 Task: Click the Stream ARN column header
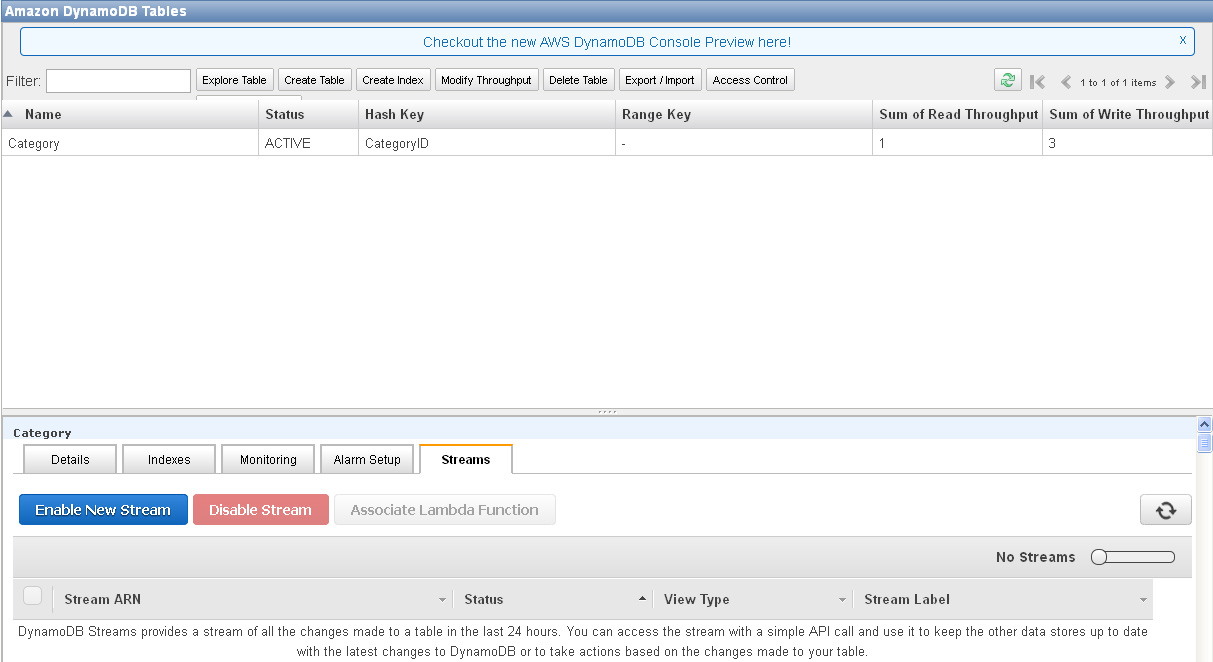(x=252, y=599)
